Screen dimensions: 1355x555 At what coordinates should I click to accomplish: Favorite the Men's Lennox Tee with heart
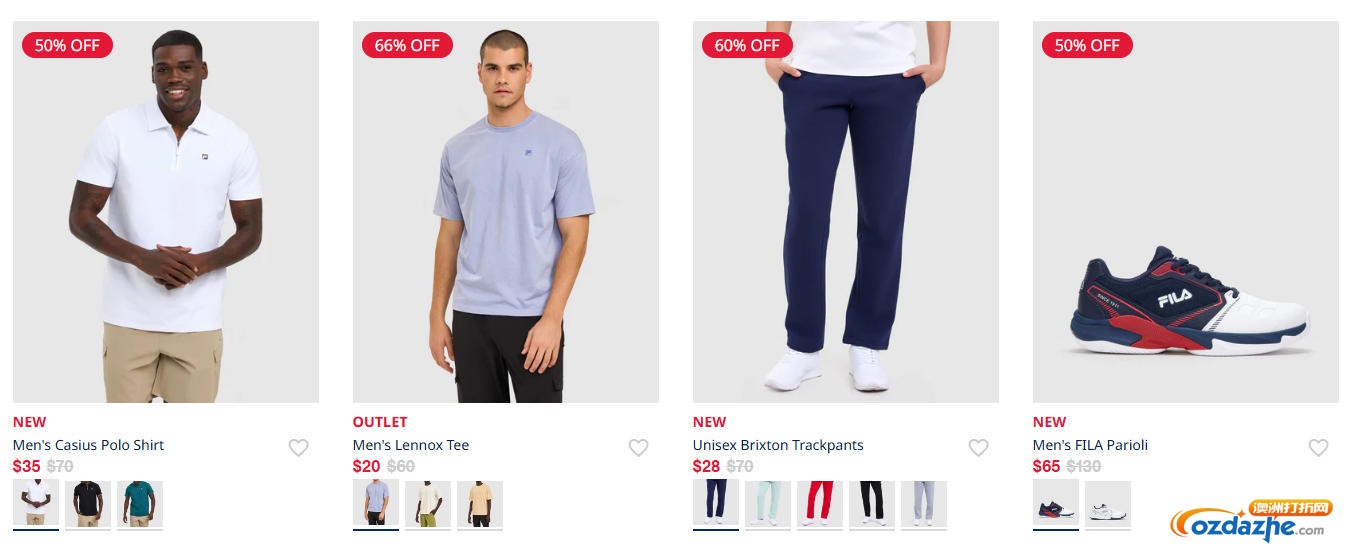[x=638, y=448]
